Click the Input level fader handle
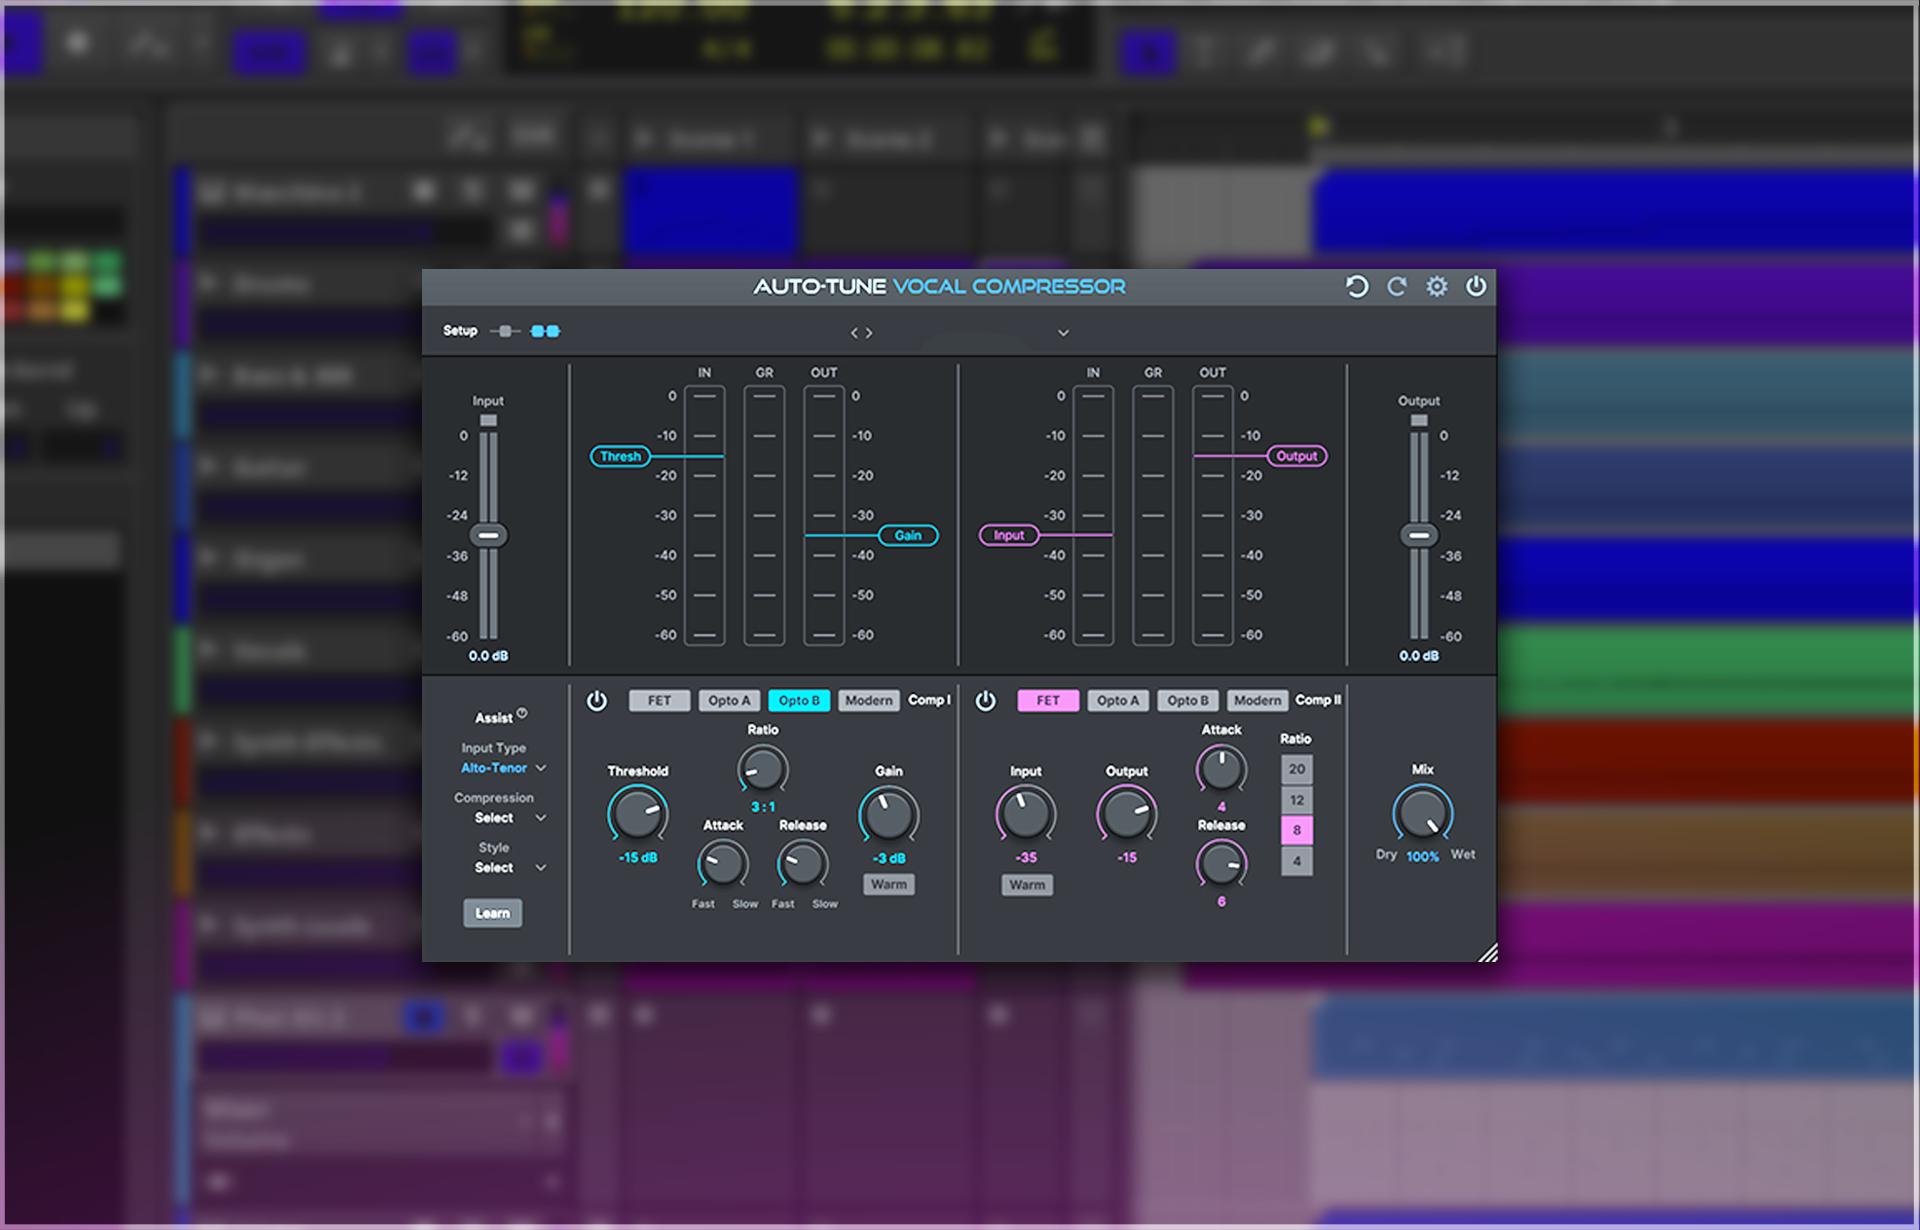This screenshot has width=1920, height=1230. [x=488, y=536]
